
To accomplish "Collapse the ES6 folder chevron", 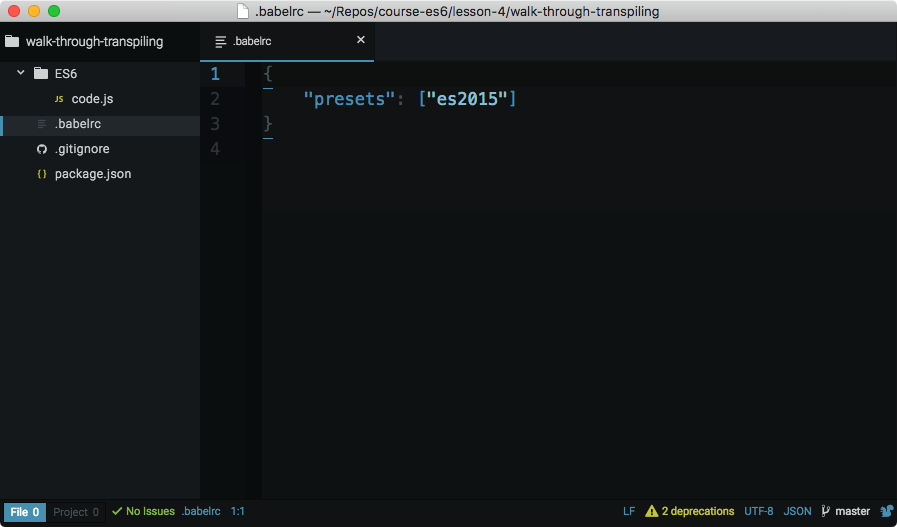I will [21, 74].
